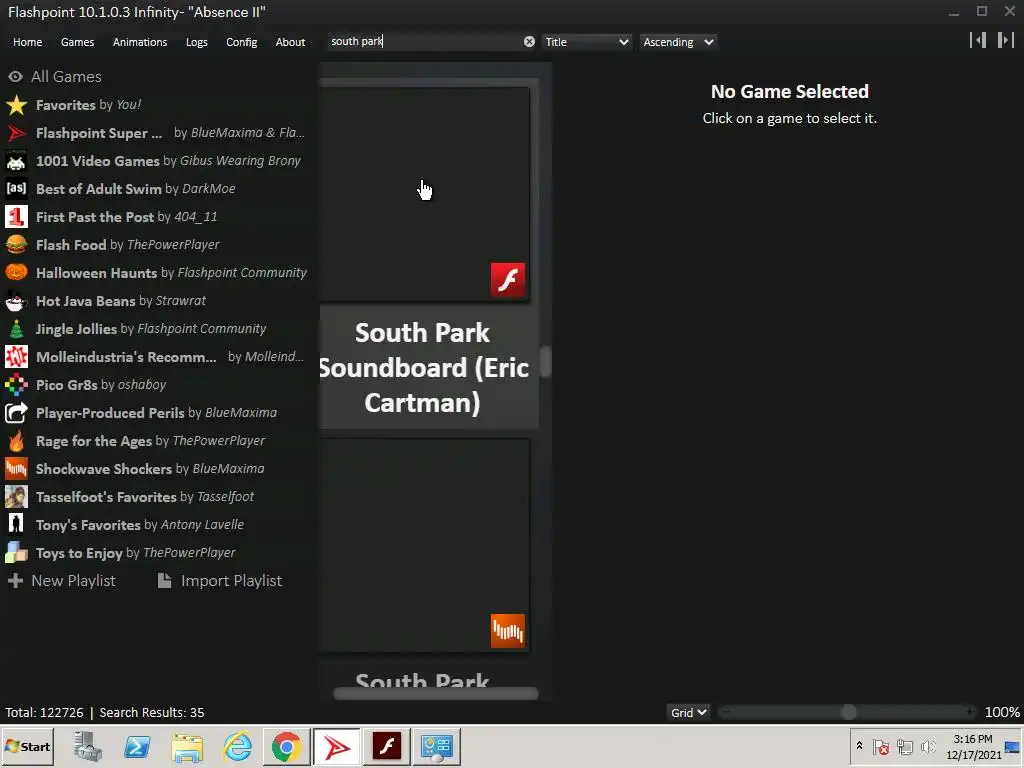Open the Ascending sort order dropdown
Screen dimensions: 1024x768
[678, 42]
